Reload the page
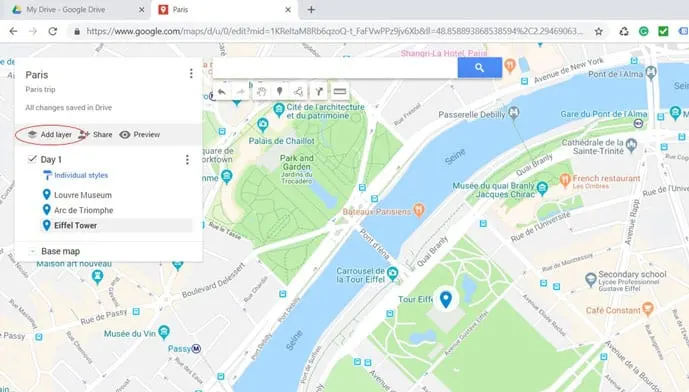Image resolution: width=689 pixels, height=392 pixels. coord(53,31)
